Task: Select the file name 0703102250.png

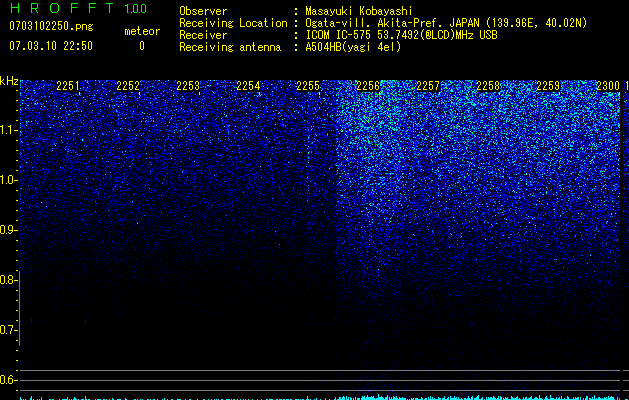Action: click(x=51, y=26)
